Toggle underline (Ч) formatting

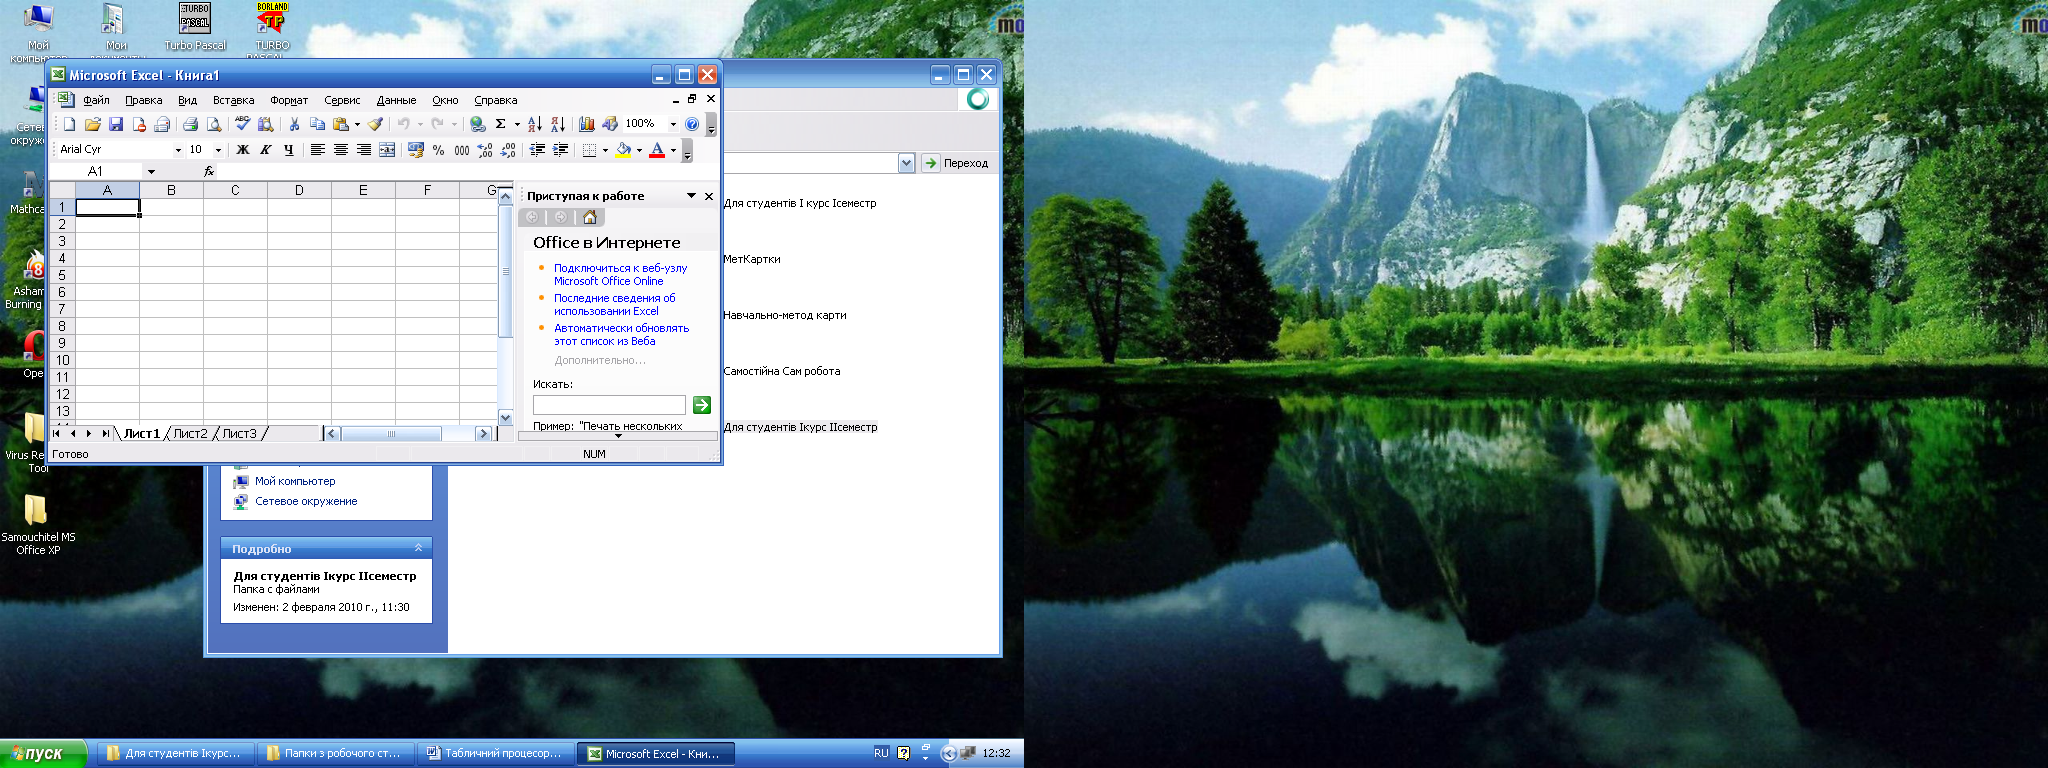pyautogui.click(x=288, y=150)
